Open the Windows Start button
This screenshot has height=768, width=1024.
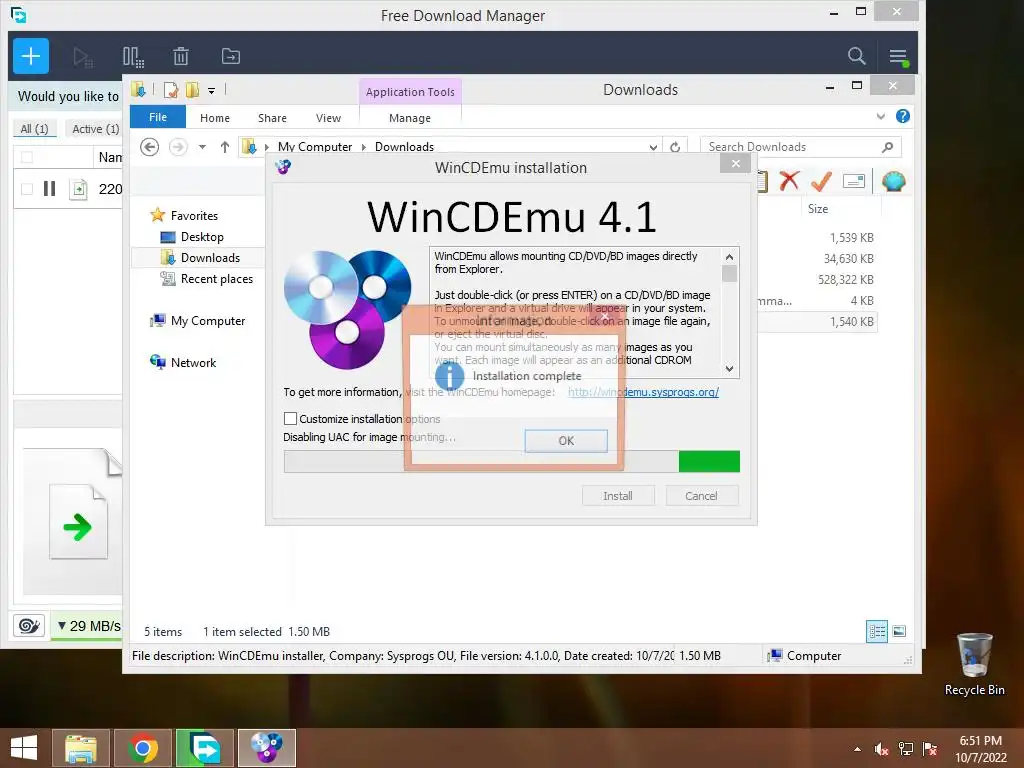[24, 748]
